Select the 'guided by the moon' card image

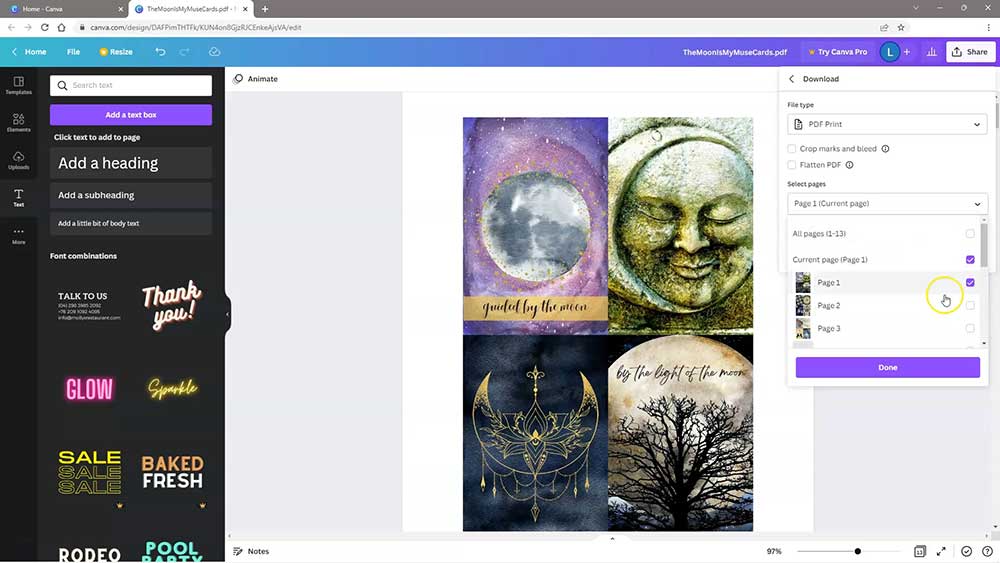pyautogui.click(x=535, y=226)
